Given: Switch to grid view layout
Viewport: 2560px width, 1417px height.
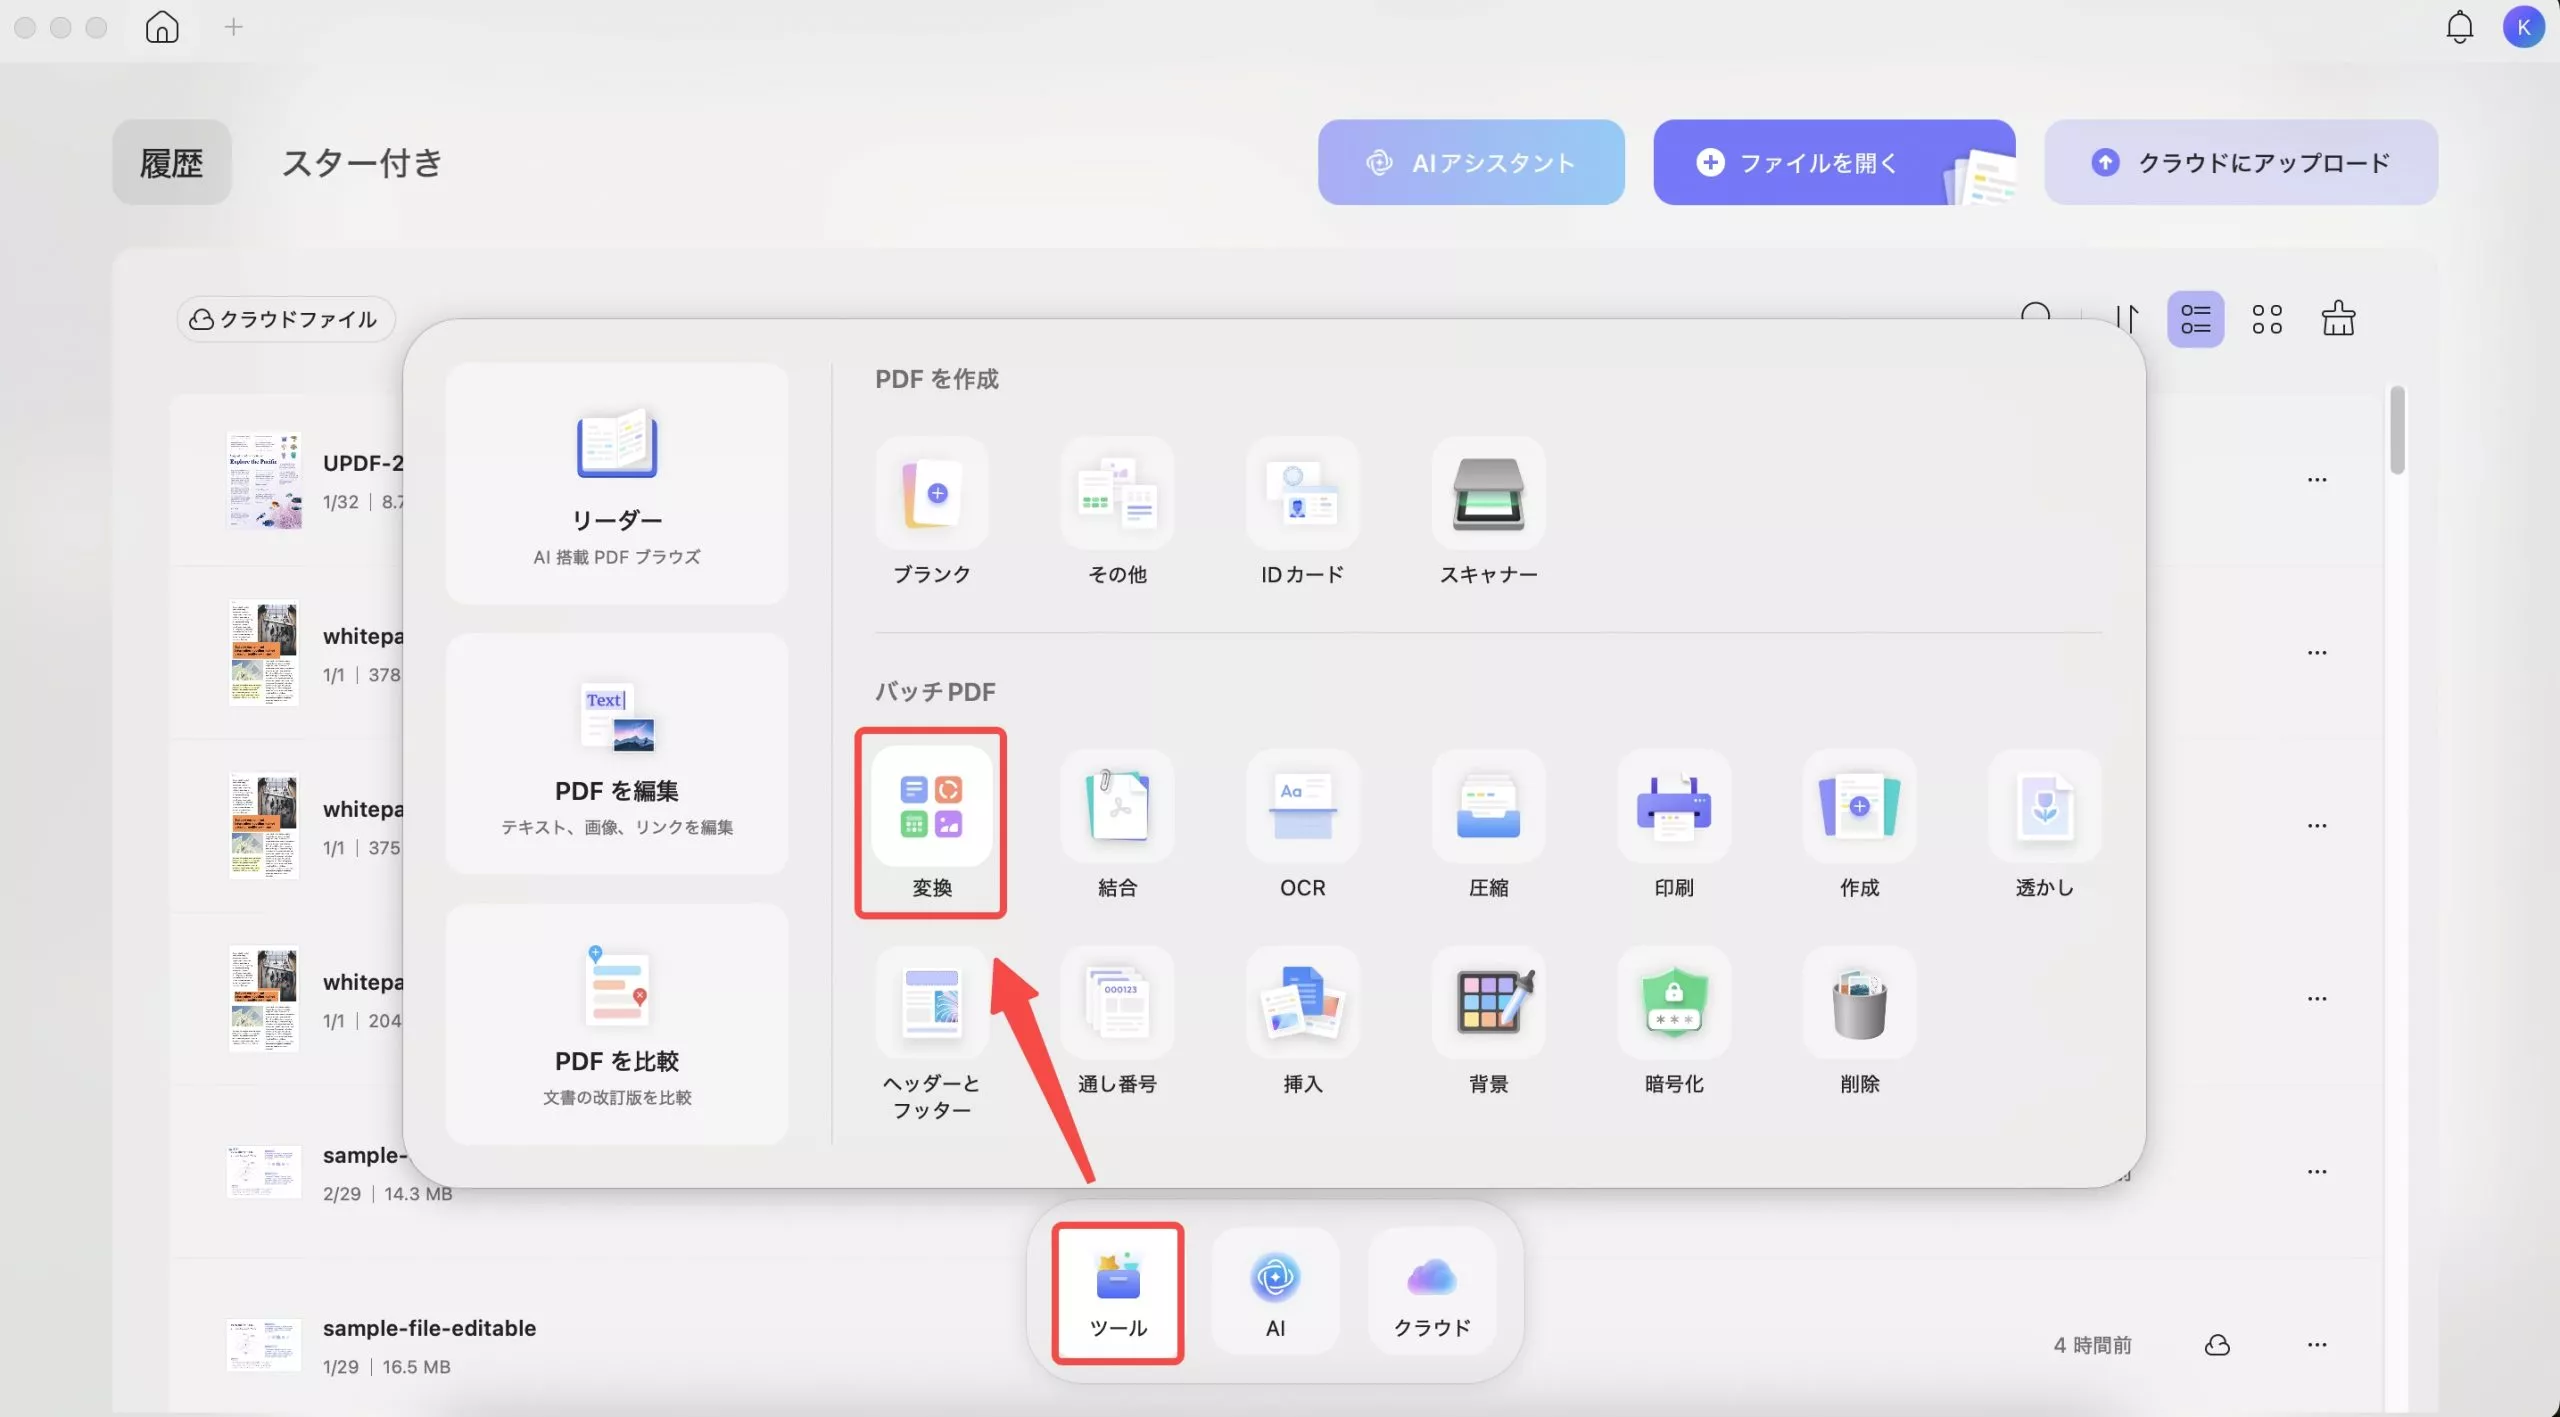Looking at the screenshot, I should point(2267,318).
